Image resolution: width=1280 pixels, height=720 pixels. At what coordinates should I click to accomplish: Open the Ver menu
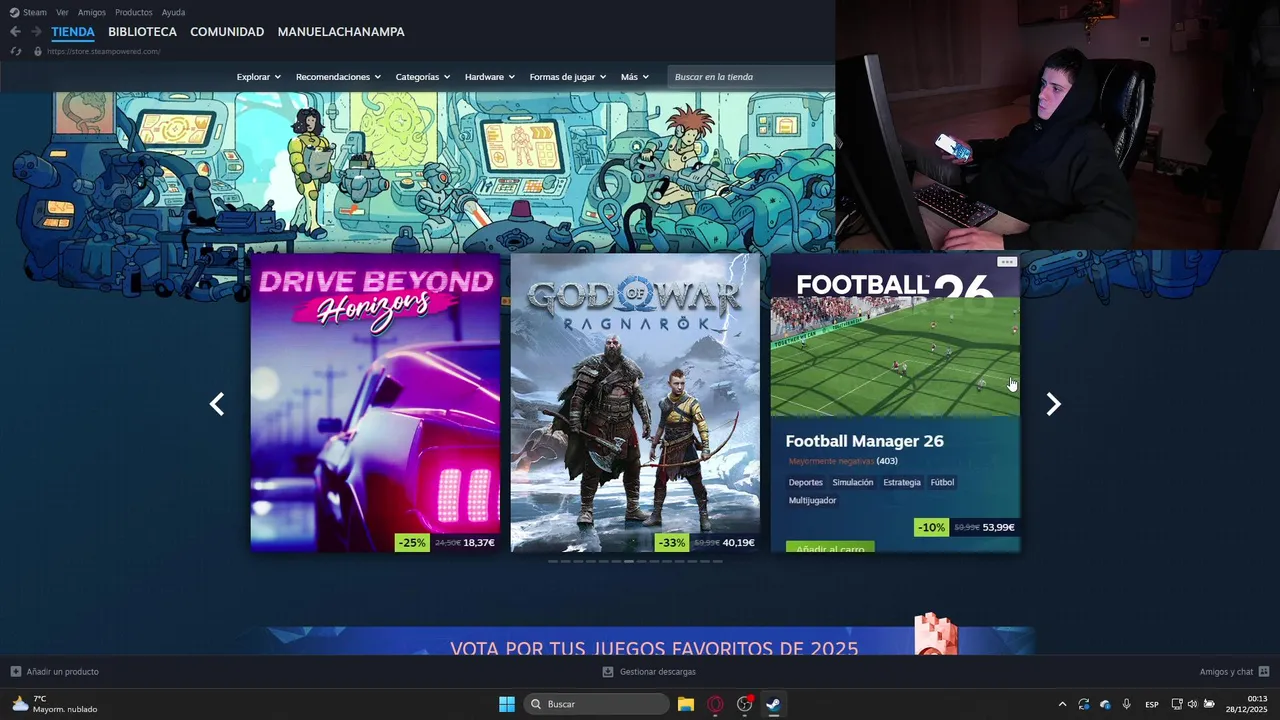[62, 12]
